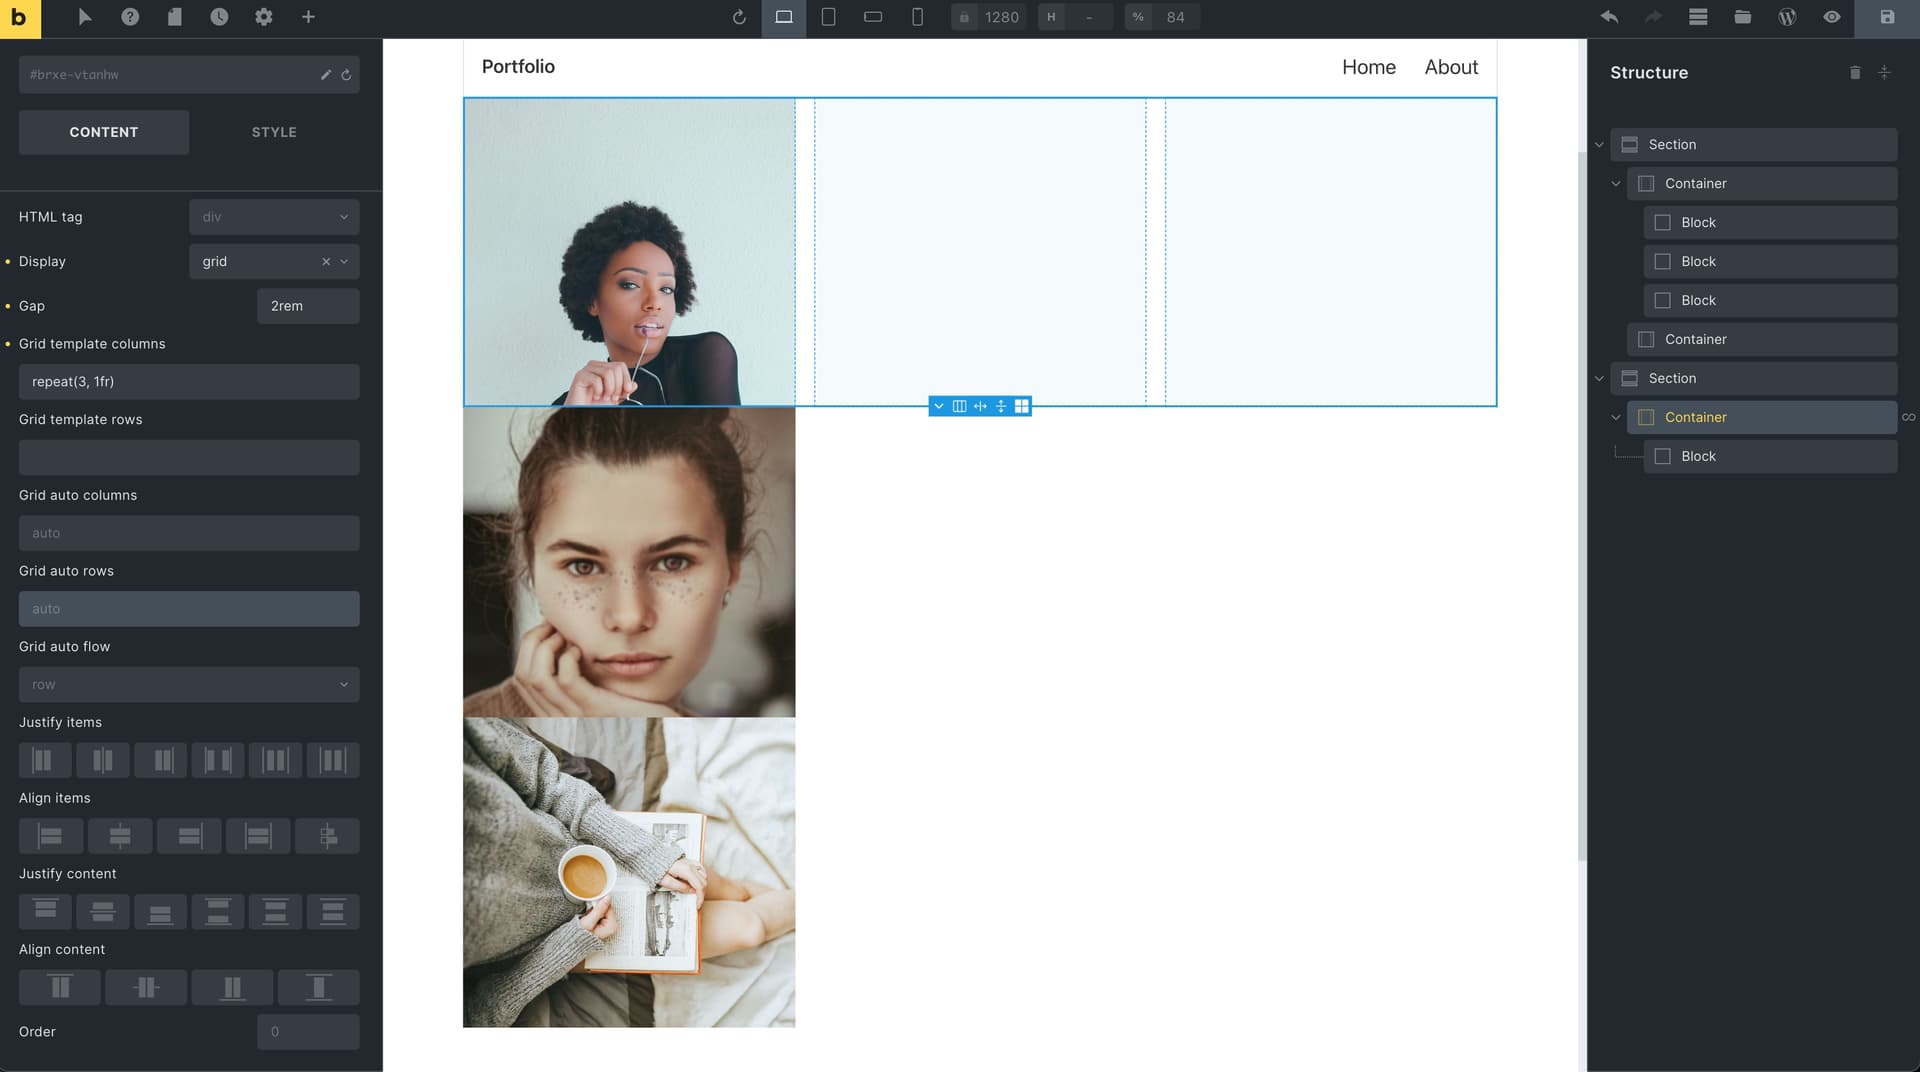This screenshot has height=1072, width=1920.
Task: Clear the Display grid value
Action: pyautogui.click(x=326, y=262)
